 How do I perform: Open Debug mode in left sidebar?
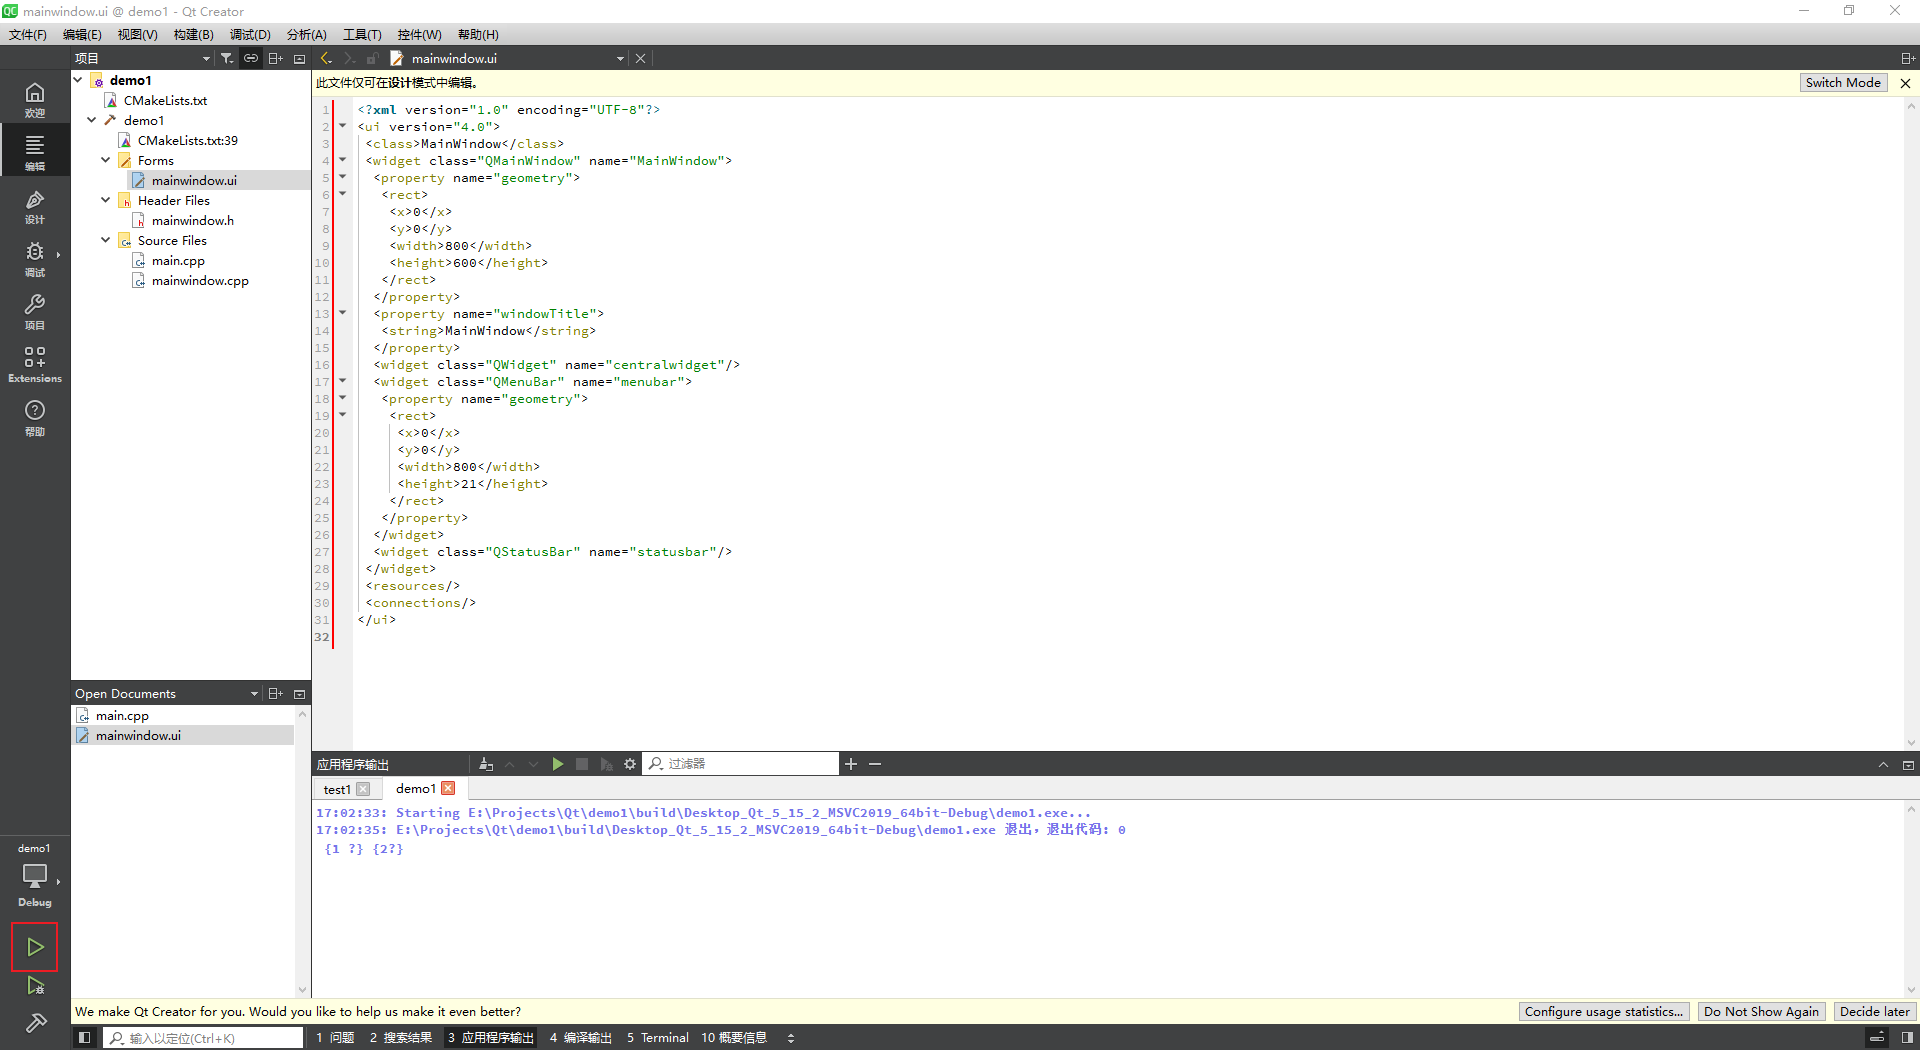tap(35, 258)
